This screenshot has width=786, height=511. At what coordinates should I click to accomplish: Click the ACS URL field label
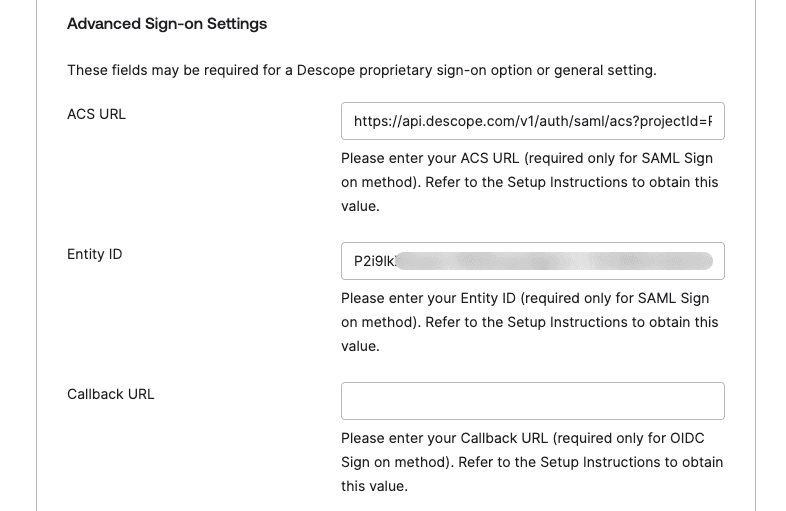pos(96,114)
